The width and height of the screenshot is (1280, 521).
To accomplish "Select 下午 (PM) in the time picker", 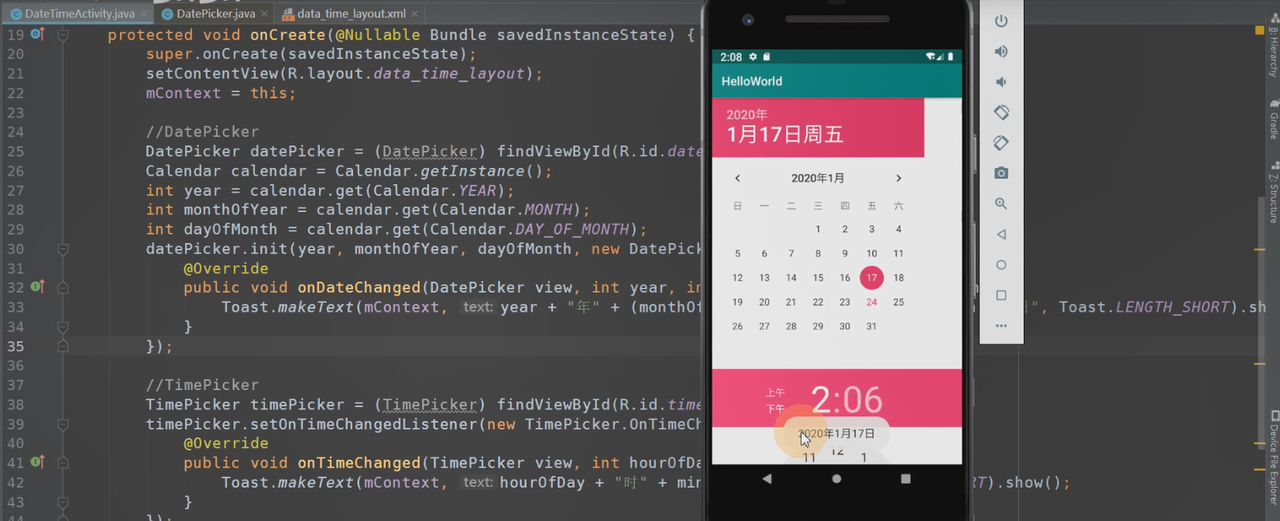I will (775, 409).
